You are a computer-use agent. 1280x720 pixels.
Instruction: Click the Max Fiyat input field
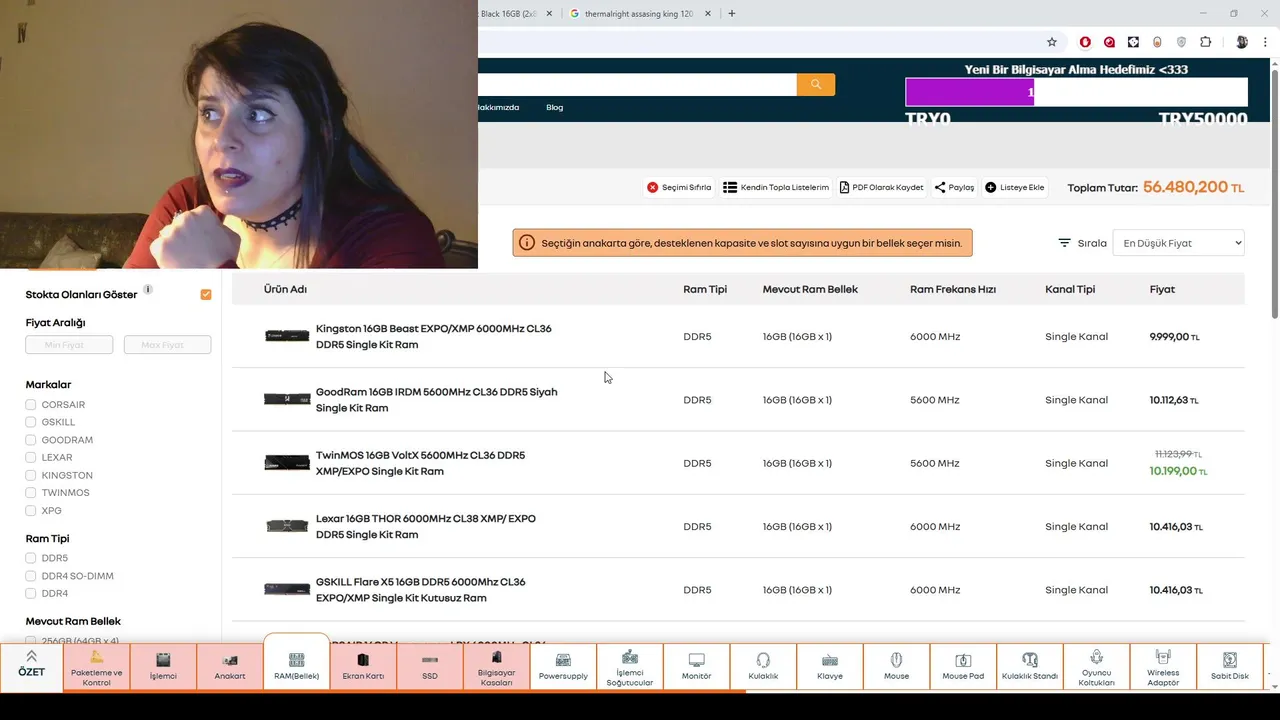[x=167, y=345]
